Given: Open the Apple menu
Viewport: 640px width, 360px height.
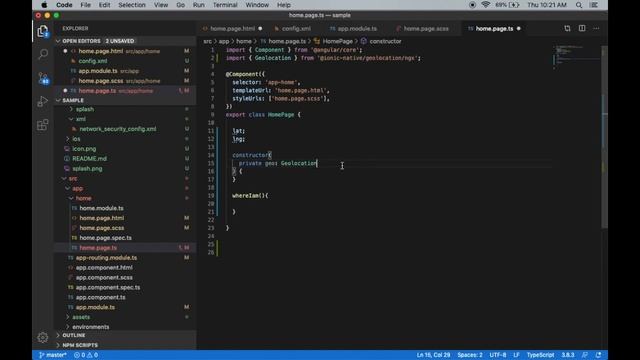Looking at the screenshot, I should pyautogui.click(x=44, y=5).
